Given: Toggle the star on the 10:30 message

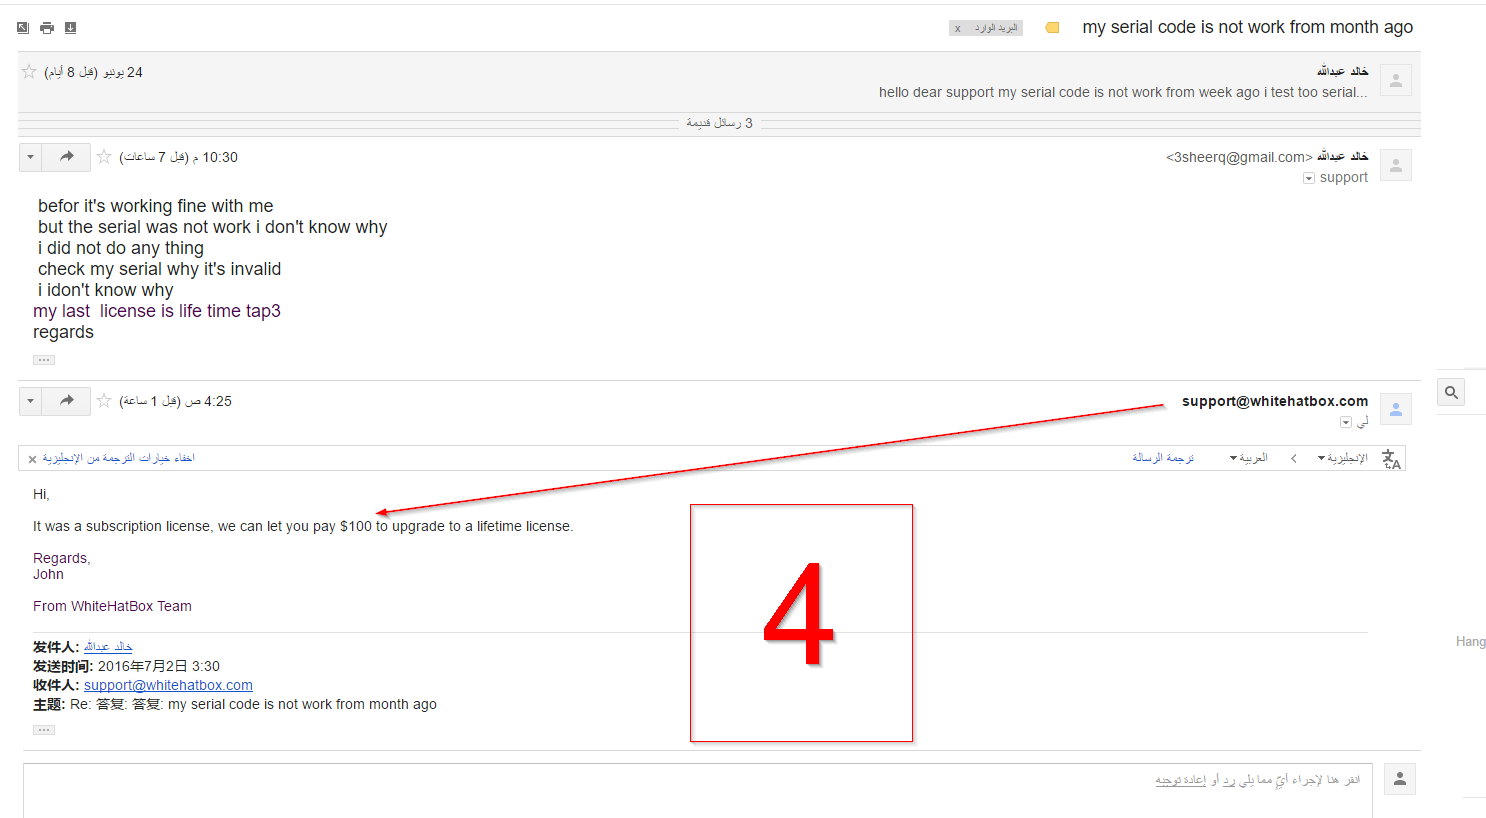Looking at the screenshot, I should pos(104,157).
